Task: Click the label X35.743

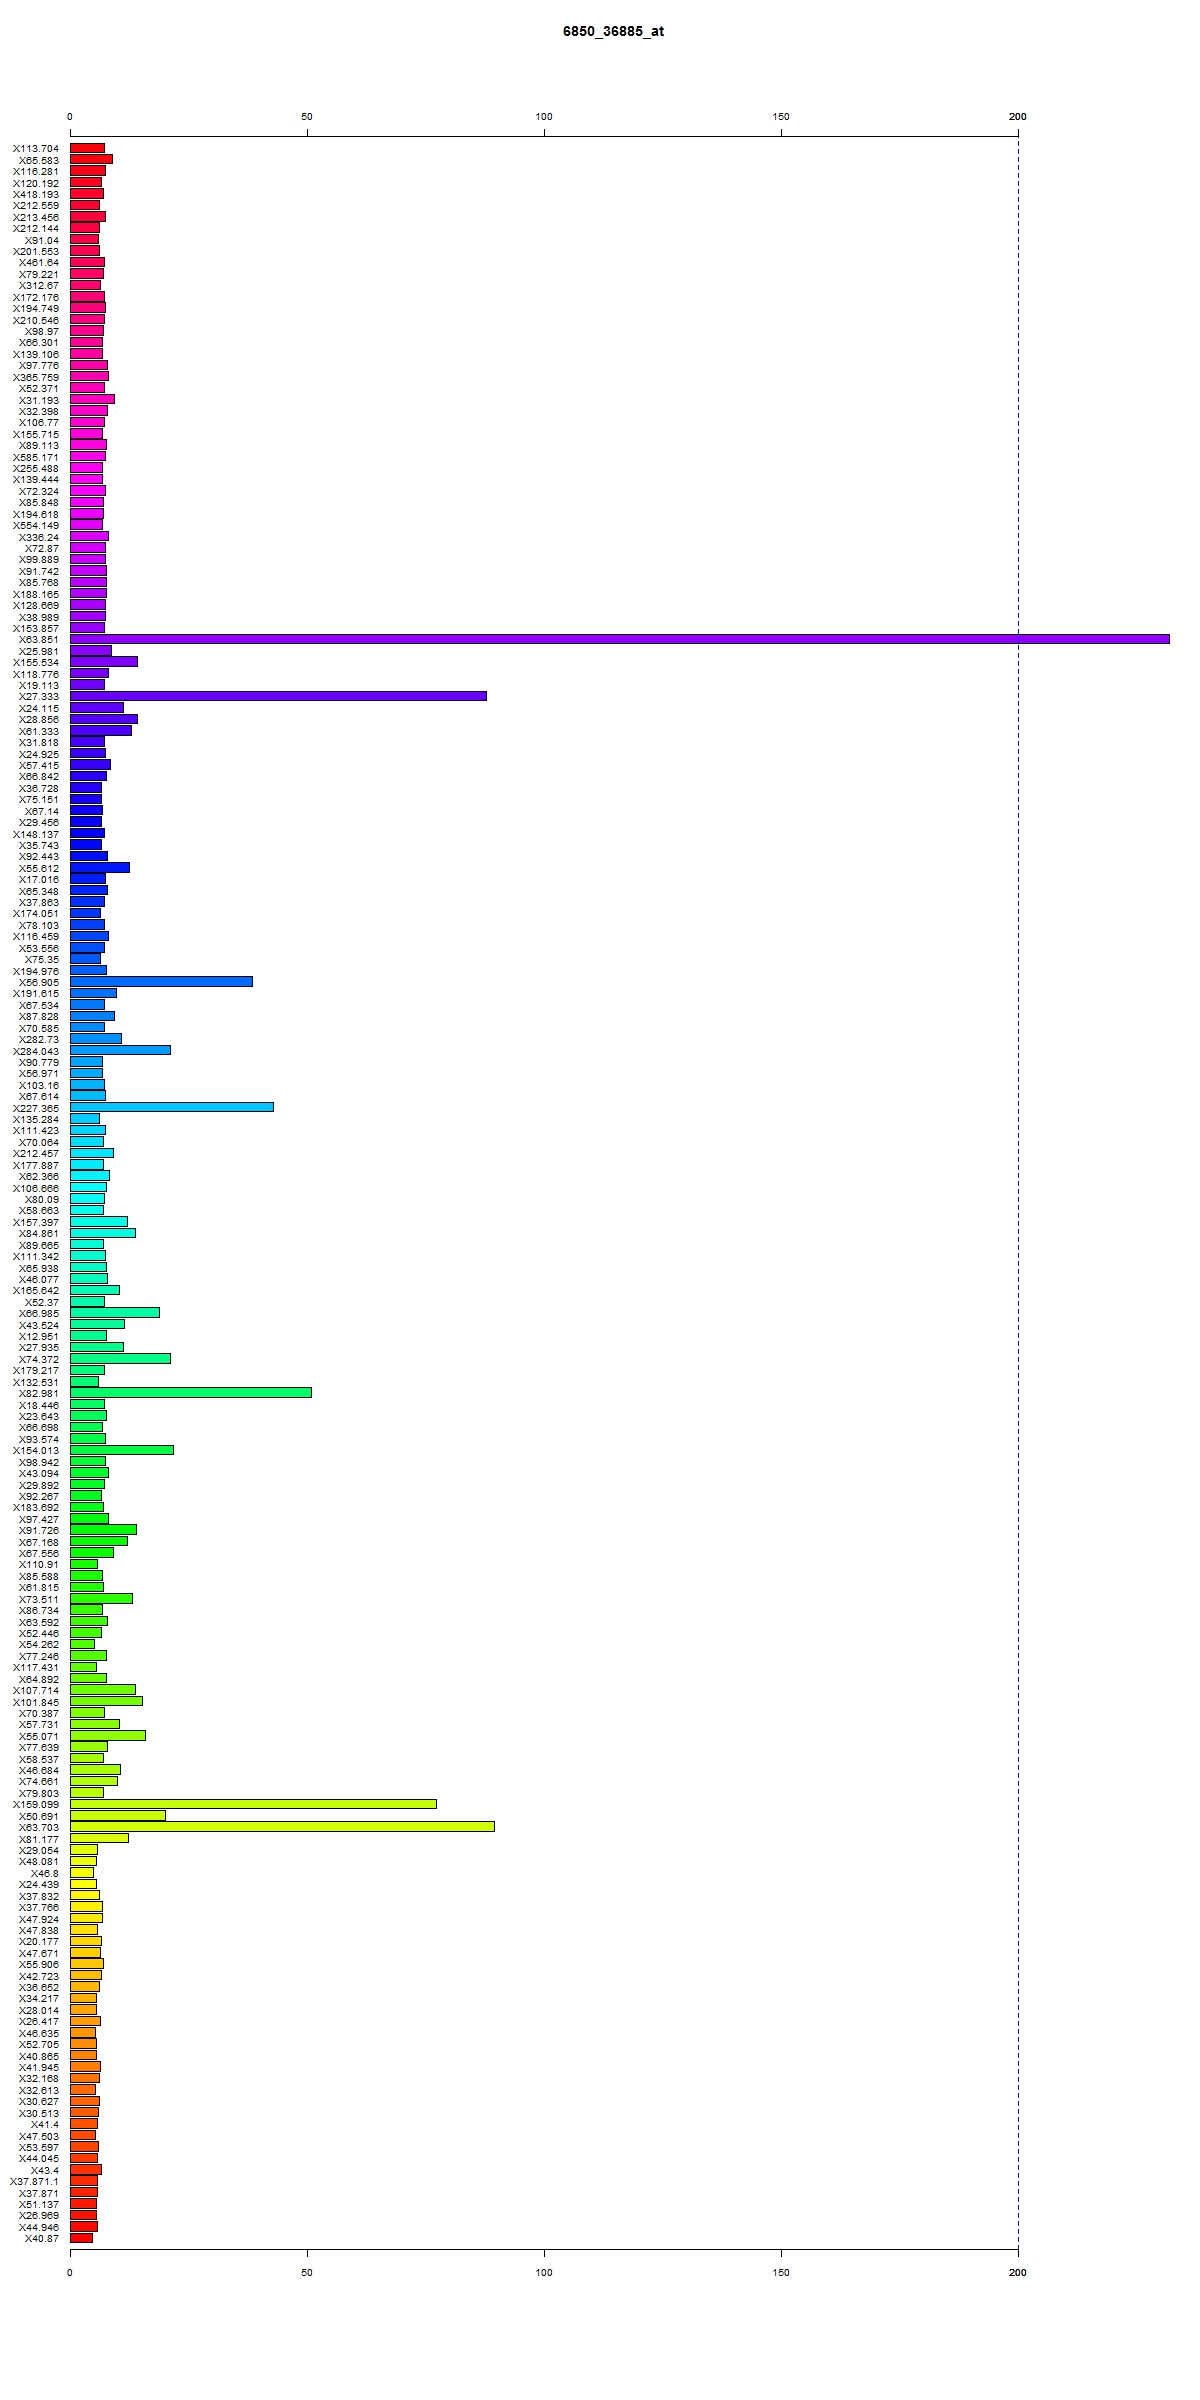Action: pyautogui.click(x=39, y=845)
